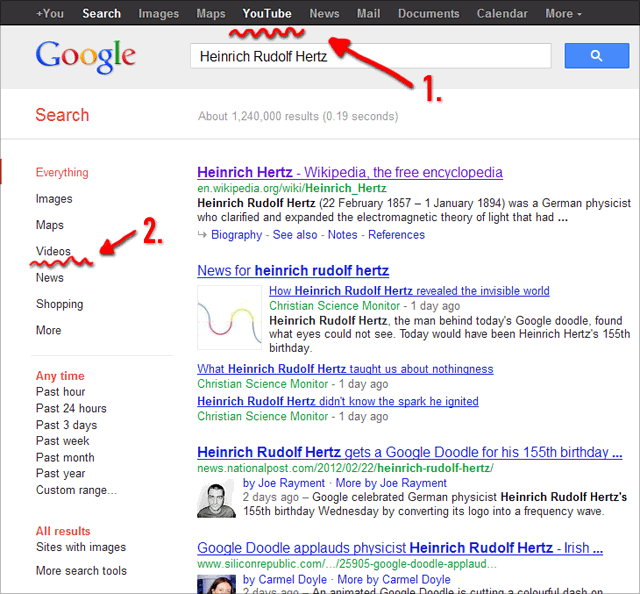This screenshot has width=640, height=594.
Task: Click the blue magnifier search button
Action: tap(596, 56)
